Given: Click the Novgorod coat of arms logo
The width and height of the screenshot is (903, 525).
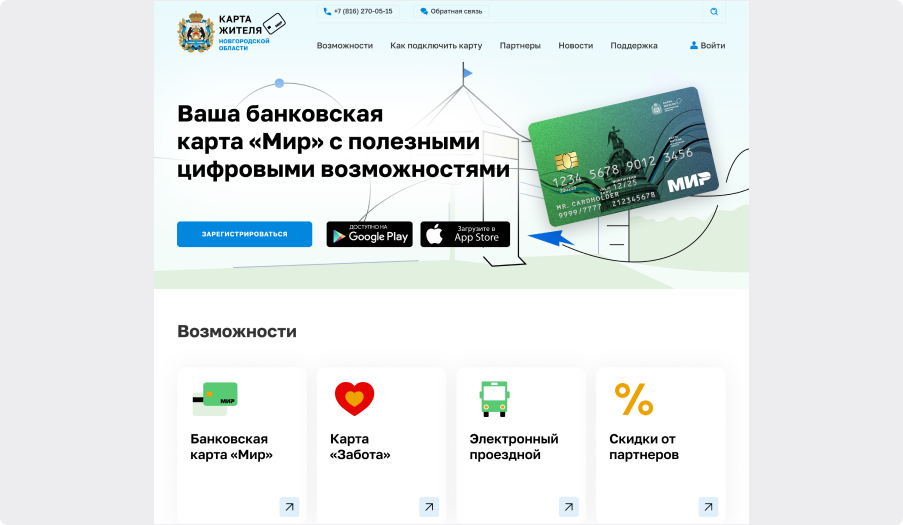Looking at the screenshot, I should 196,32.
